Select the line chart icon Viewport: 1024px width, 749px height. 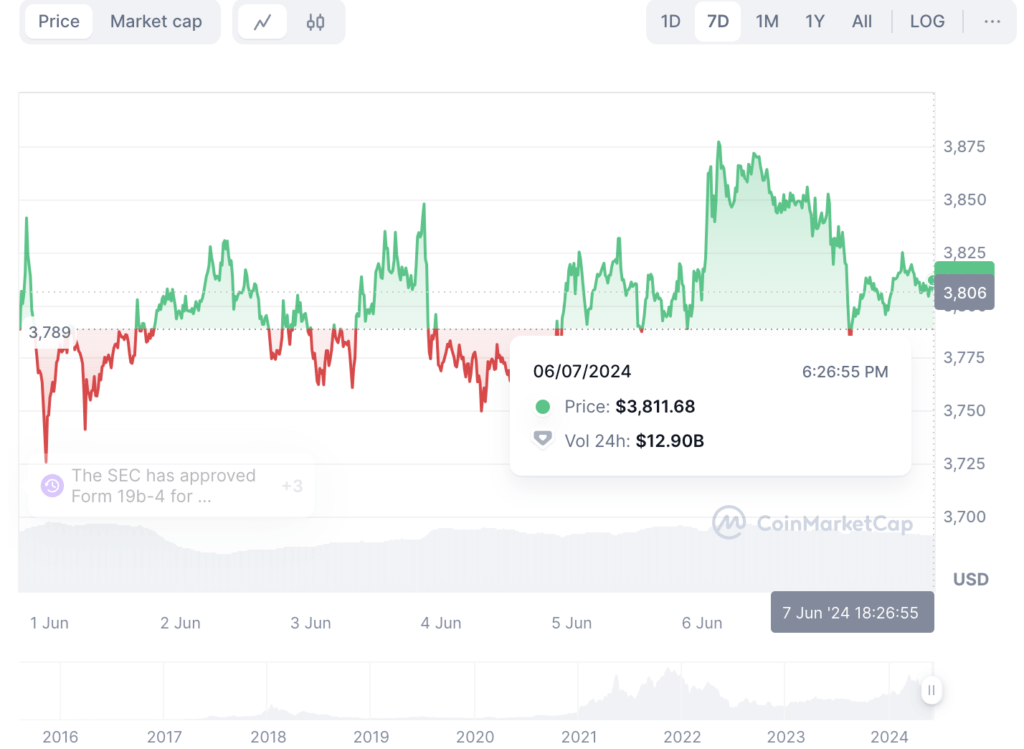click(x=261, y=21)
